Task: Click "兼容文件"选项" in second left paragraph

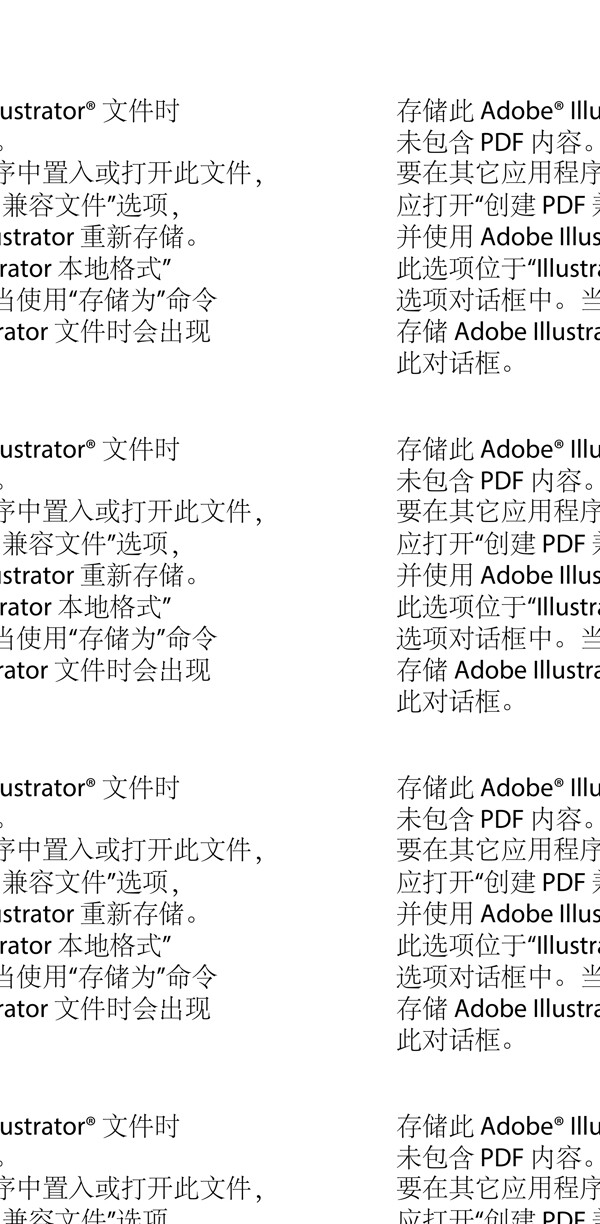Action: (92, 543)
